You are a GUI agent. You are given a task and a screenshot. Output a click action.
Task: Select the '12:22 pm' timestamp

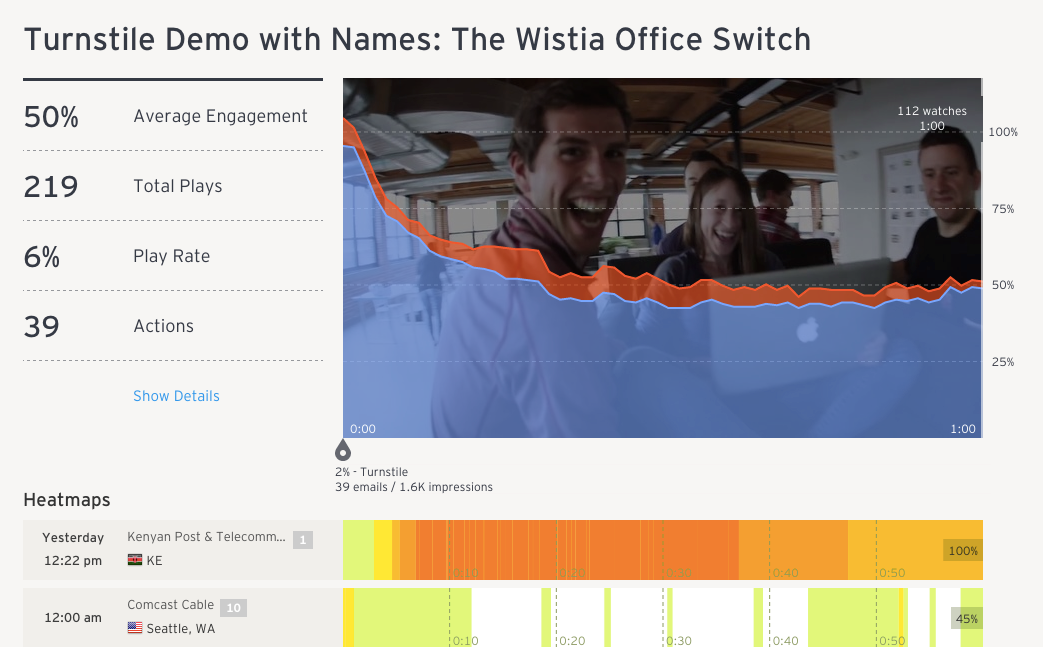coord(73,561)
